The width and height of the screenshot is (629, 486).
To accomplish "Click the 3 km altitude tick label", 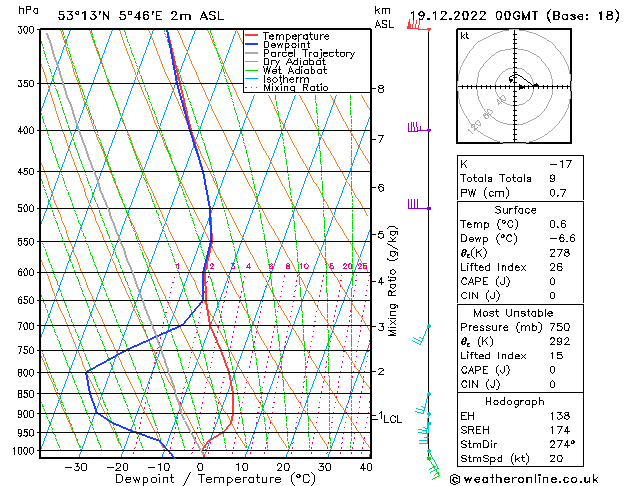I will [381, 326].
